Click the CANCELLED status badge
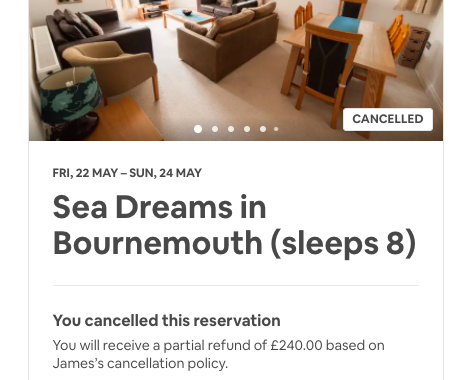 (x=388, y=119)
